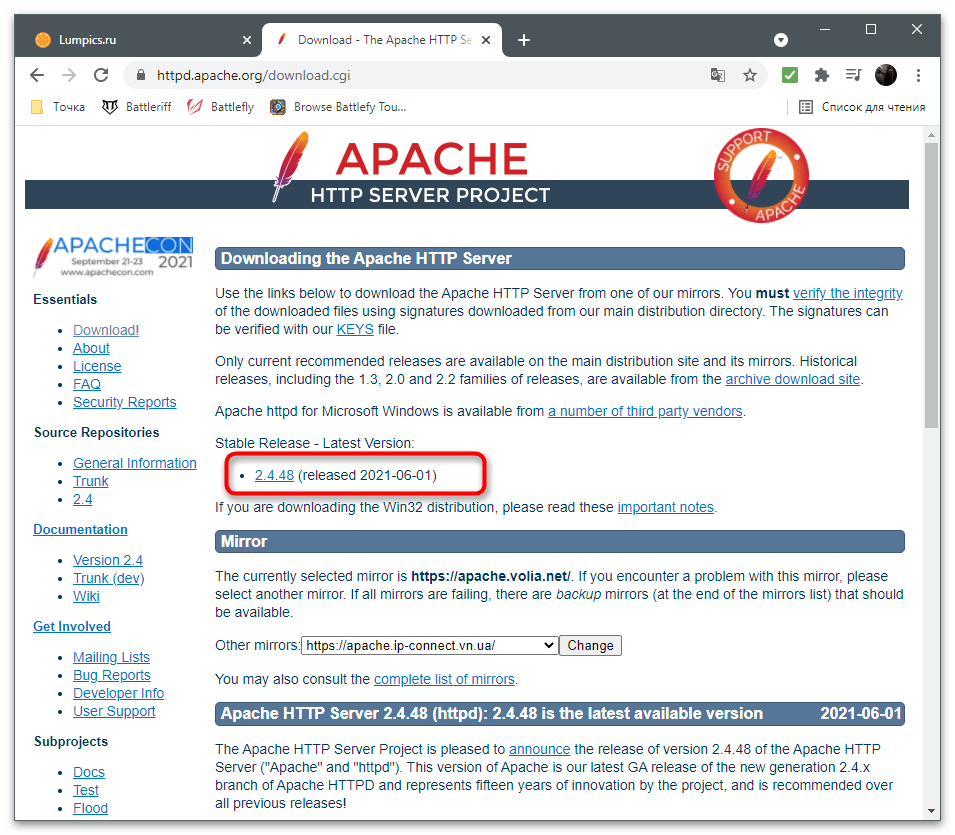Click the padlock site info icon
Screen dimensions: 955x835
click(x=141, y=75)
